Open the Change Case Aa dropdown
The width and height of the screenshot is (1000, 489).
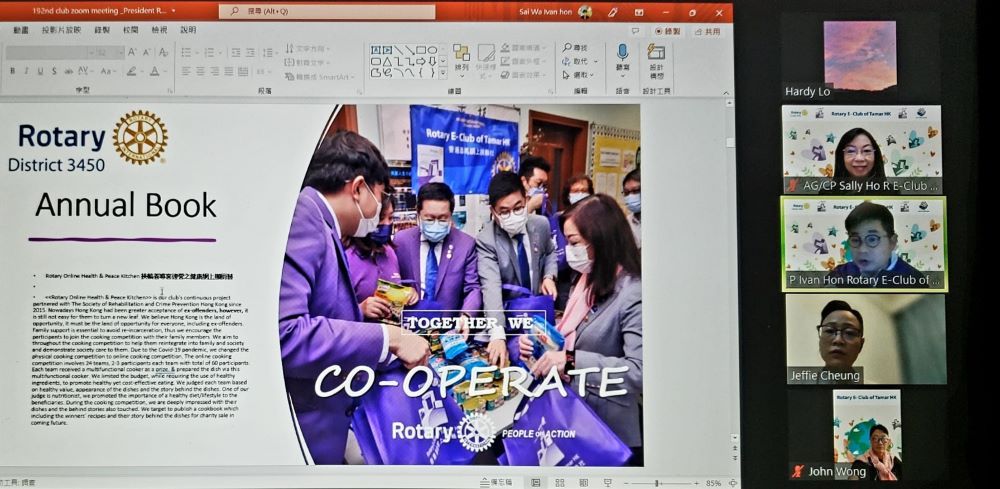coord(107,71)
